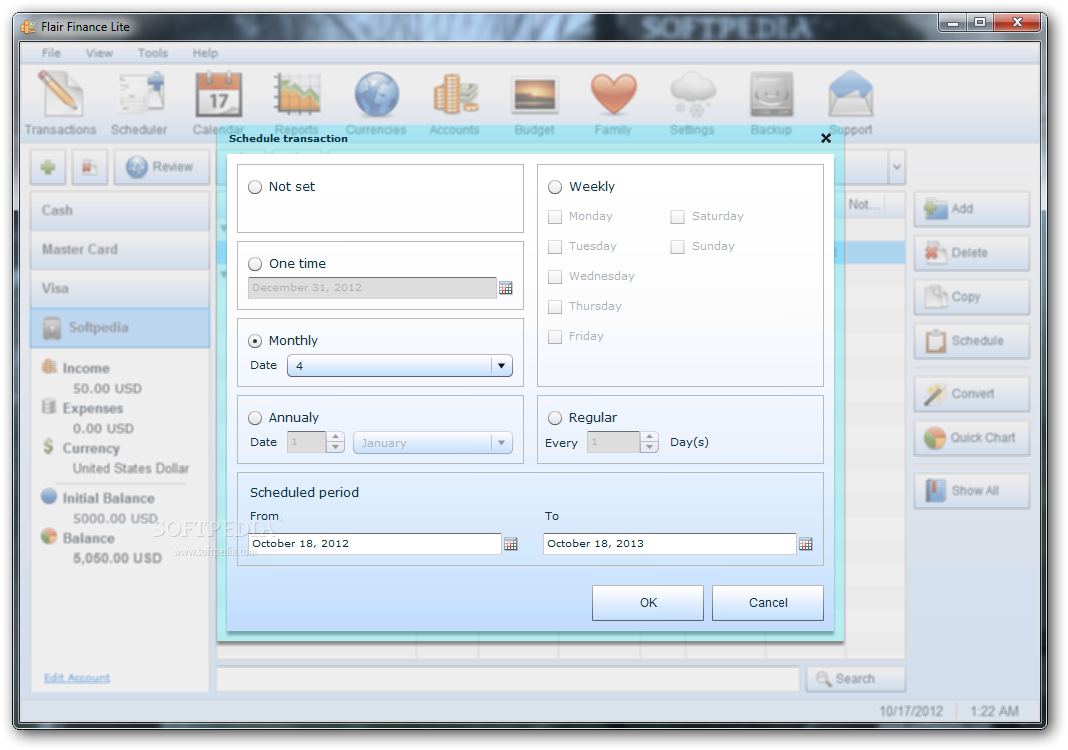Close the Schedule transaction dialog
Viewport: 1068px width, 750px height.
(826, 138)
